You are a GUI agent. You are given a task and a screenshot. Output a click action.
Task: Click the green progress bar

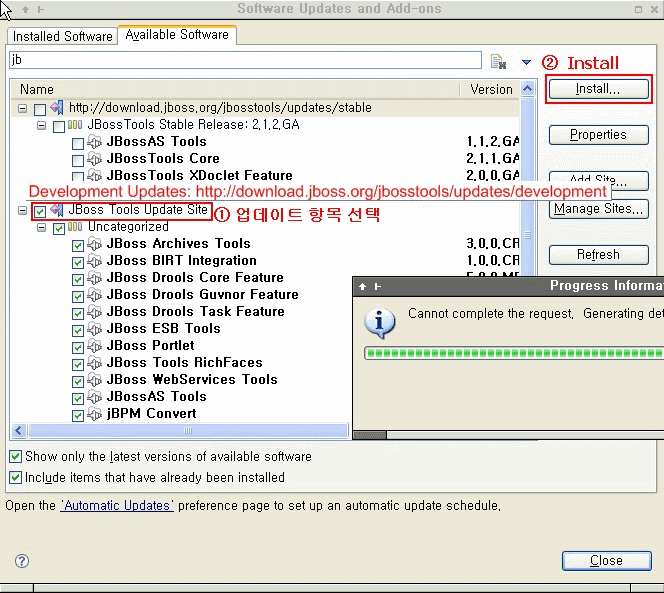click(514, 353)
